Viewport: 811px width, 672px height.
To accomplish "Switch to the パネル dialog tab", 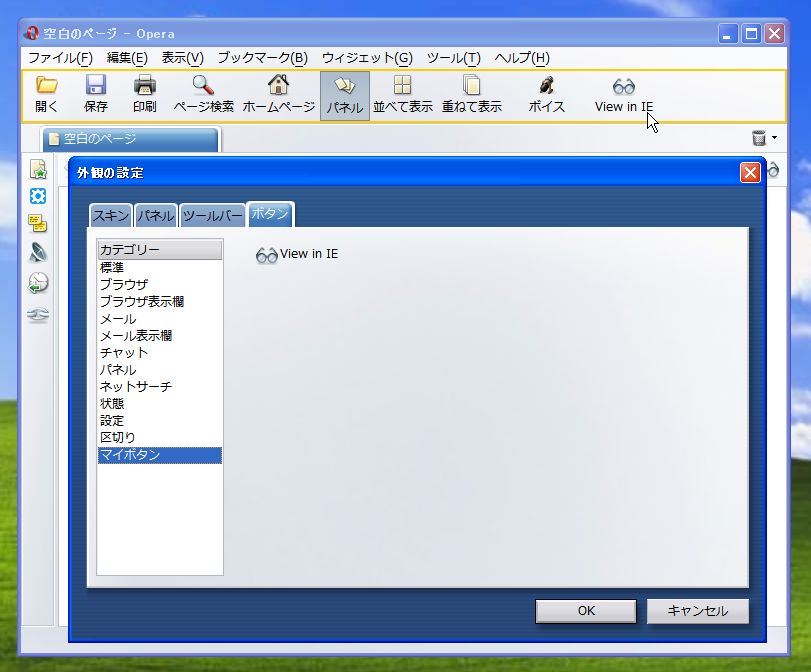I will coord(156,215).
